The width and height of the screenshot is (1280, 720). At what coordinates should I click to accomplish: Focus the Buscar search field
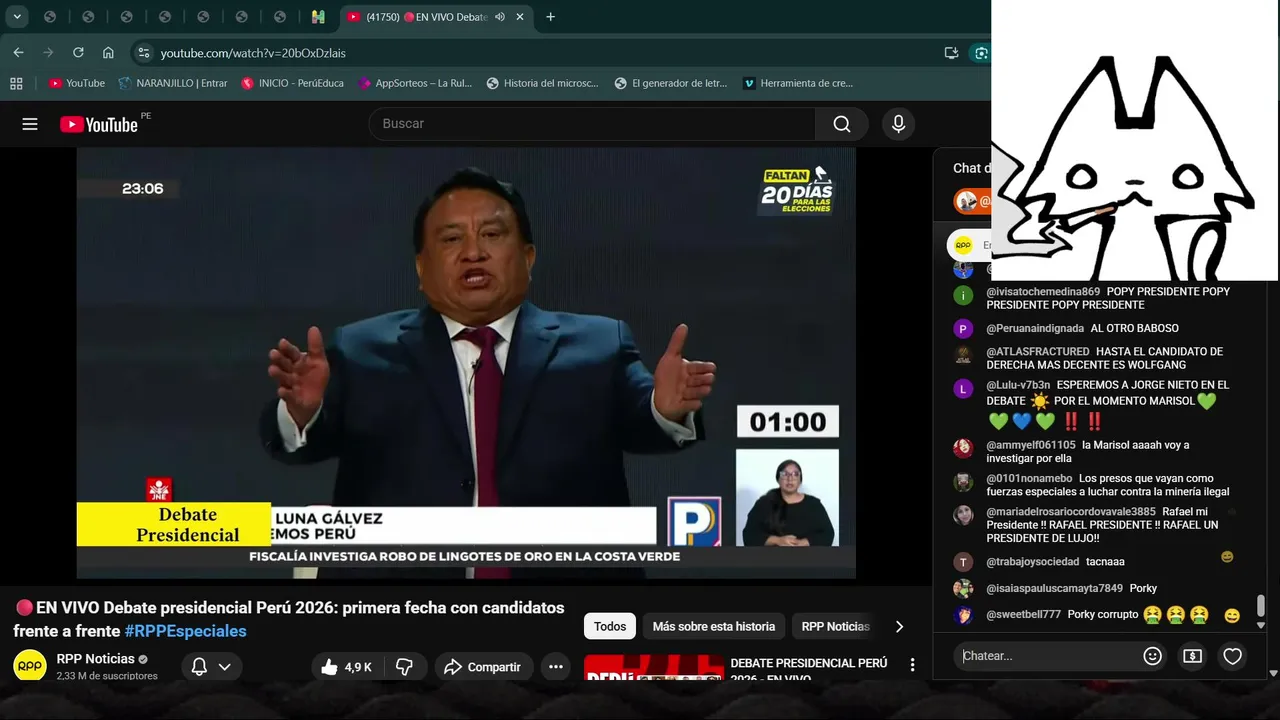[592, 124]
